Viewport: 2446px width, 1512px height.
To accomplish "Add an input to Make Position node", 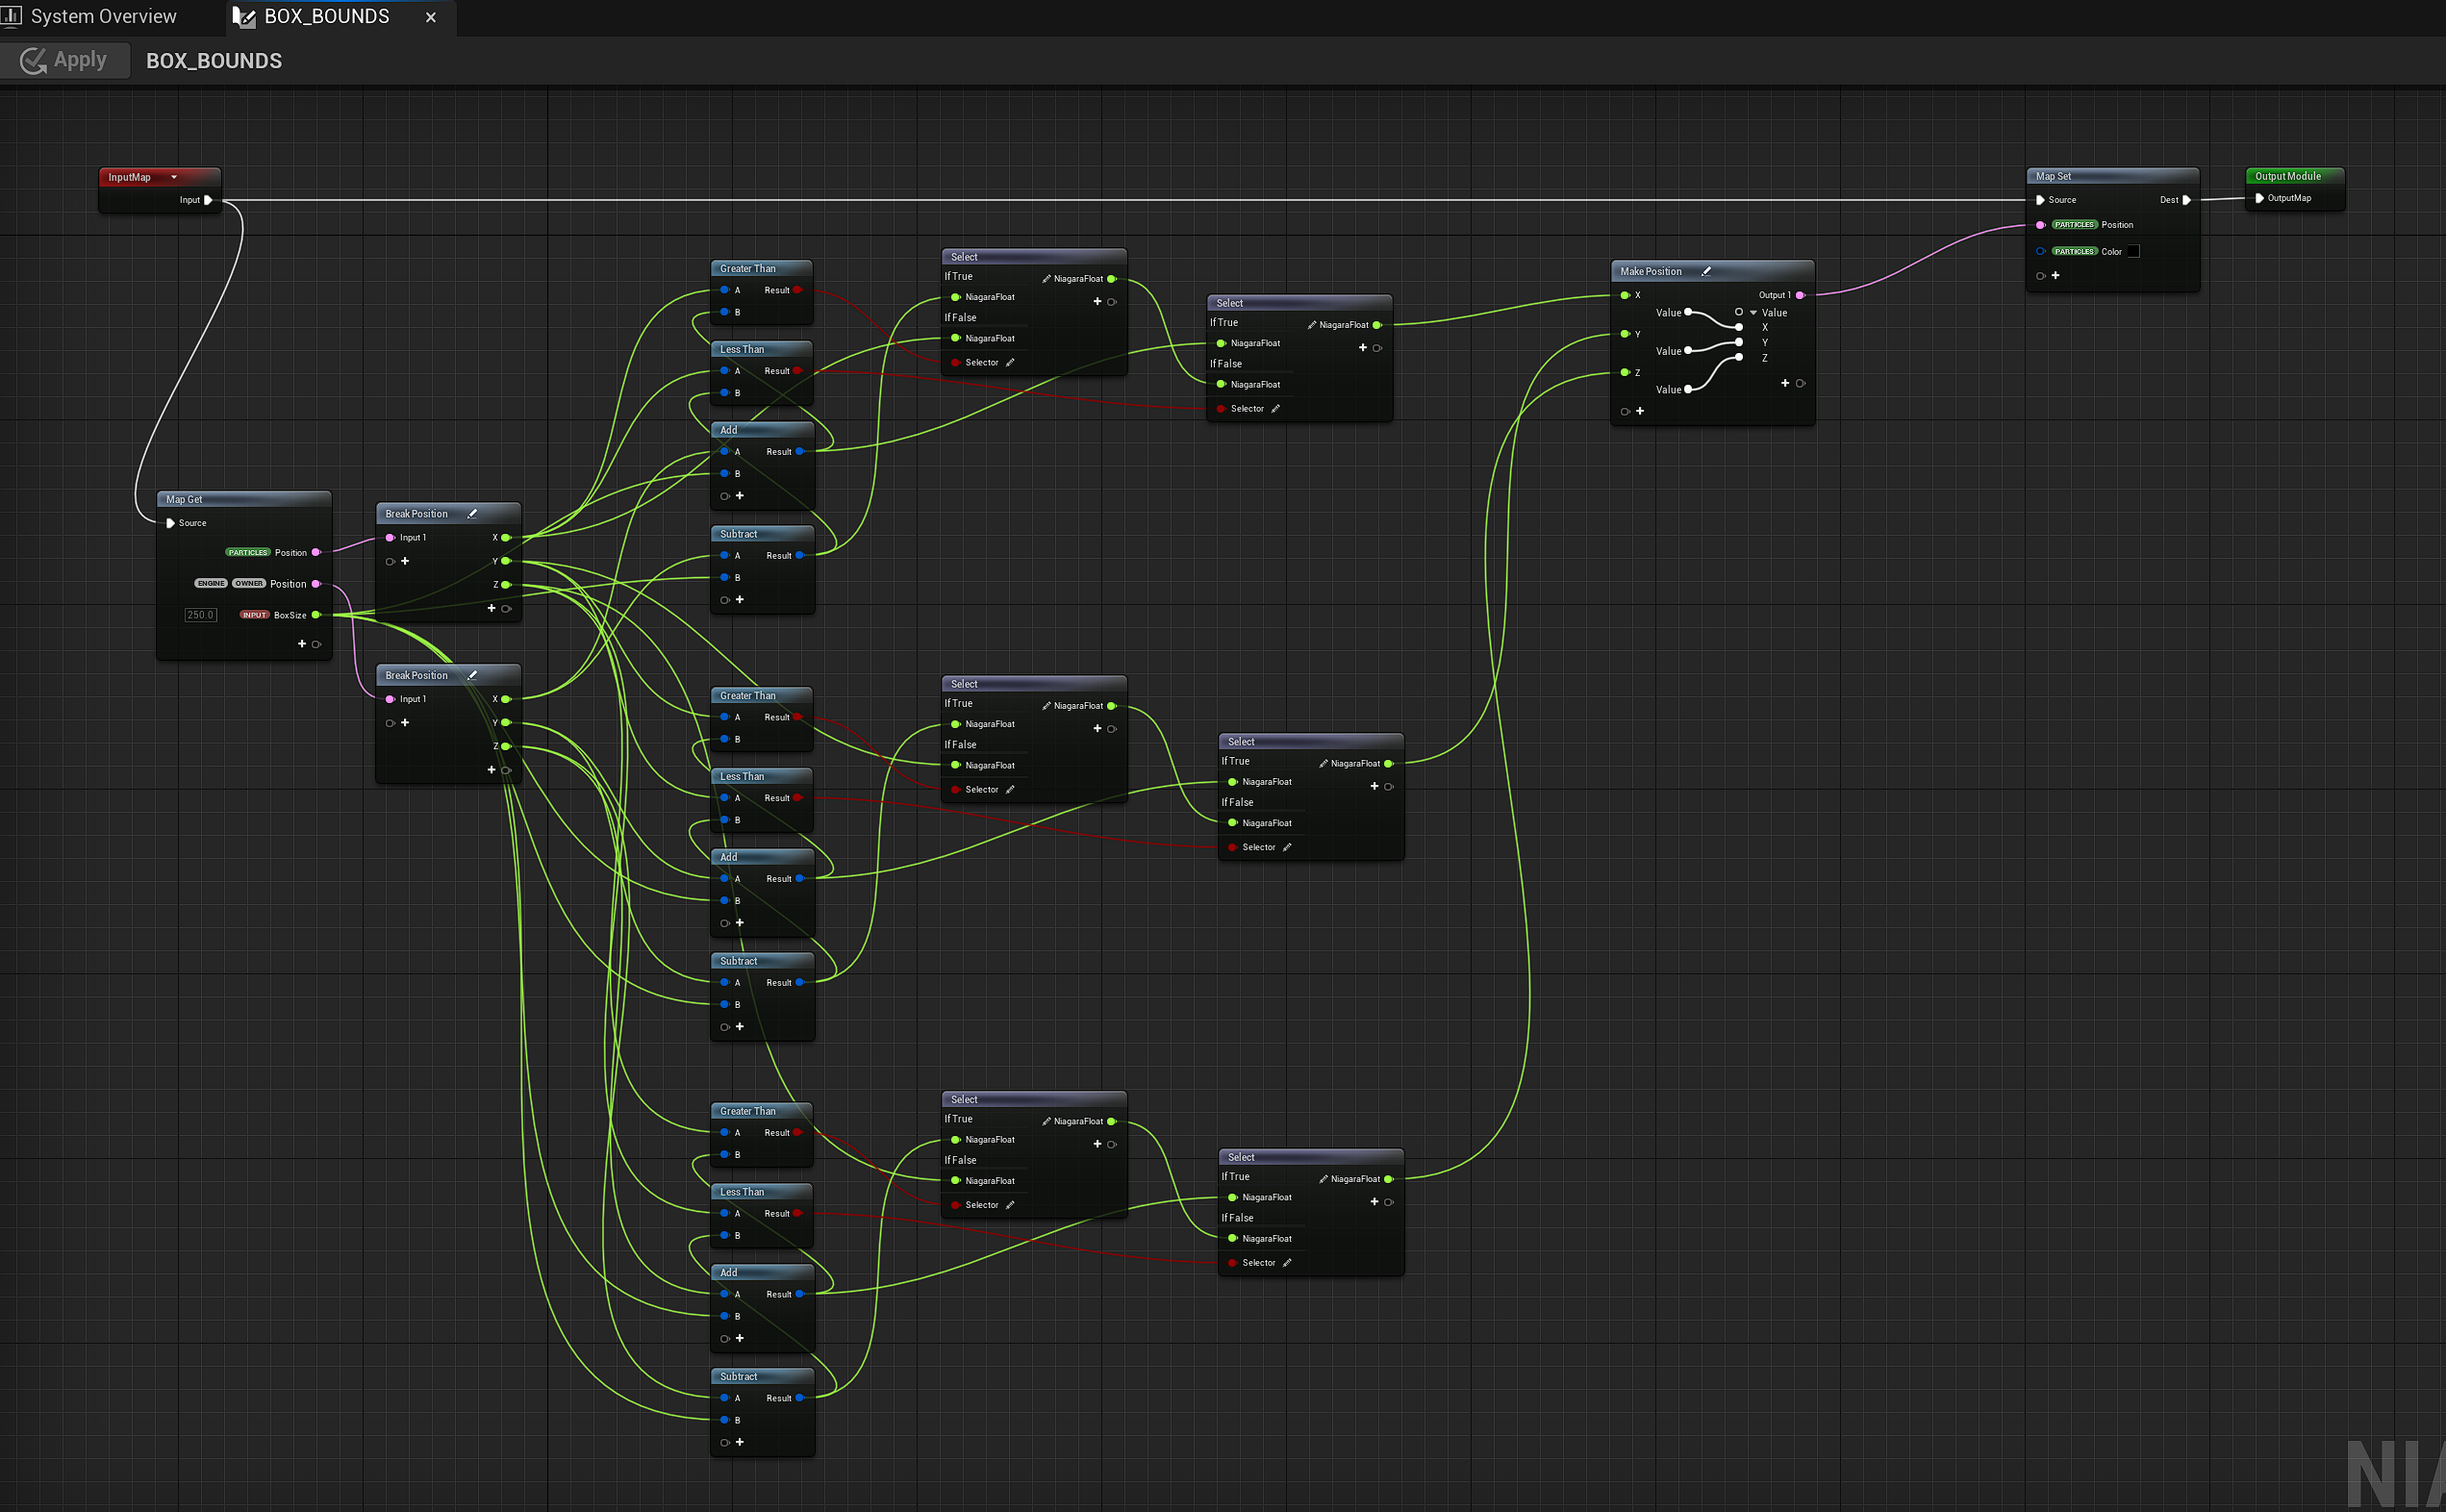I will [1640, 411].
